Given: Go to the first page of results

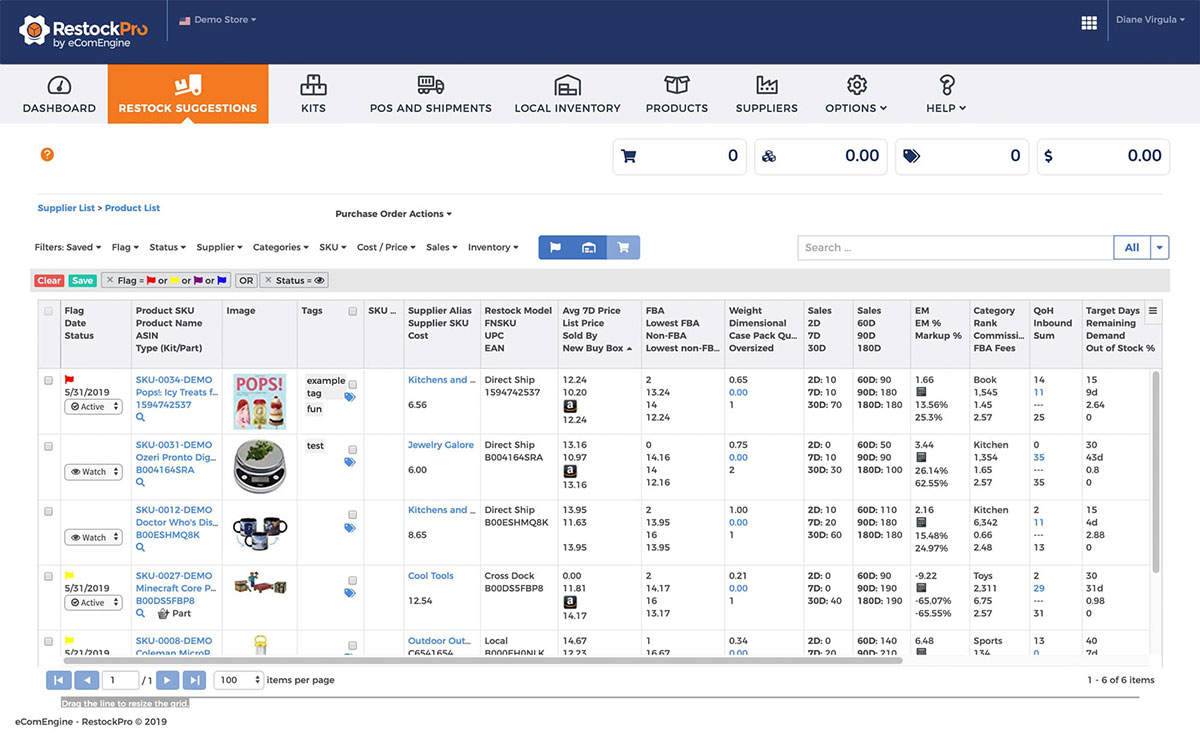Looking at the screenshot, I should pos(59,680).
